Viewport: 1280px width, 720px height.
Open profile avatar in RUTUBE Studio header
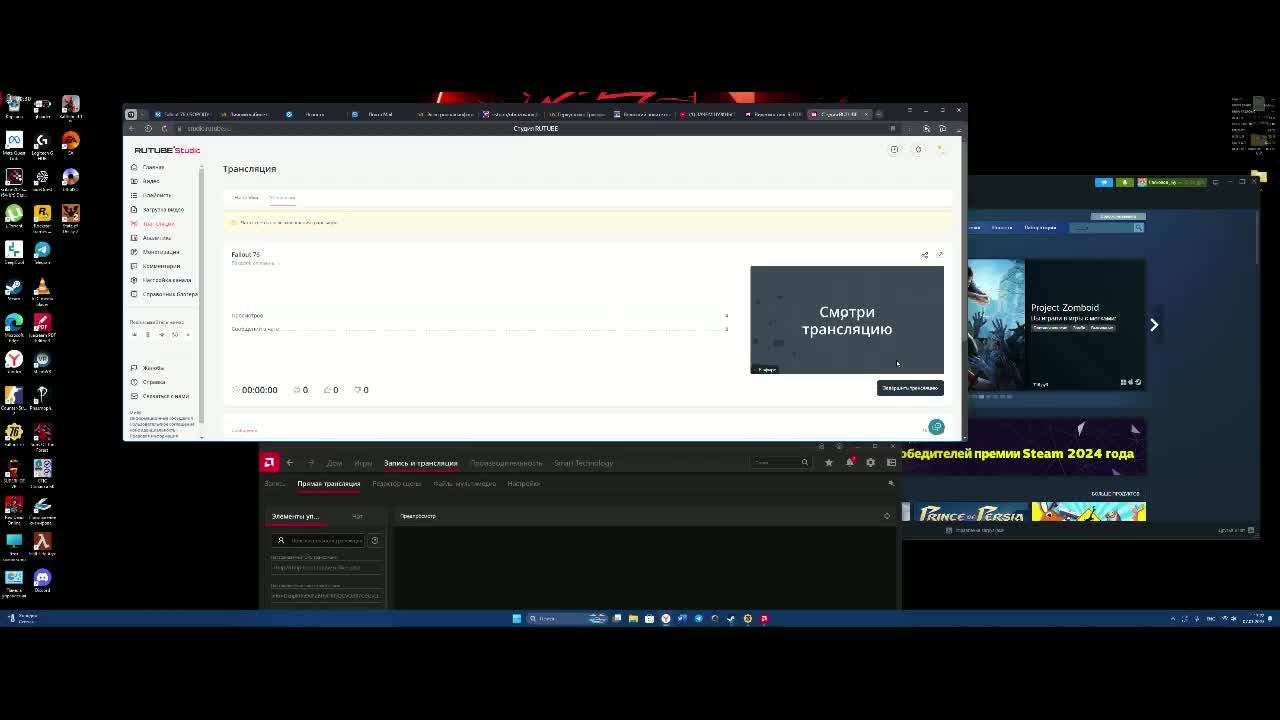(940, 150)
